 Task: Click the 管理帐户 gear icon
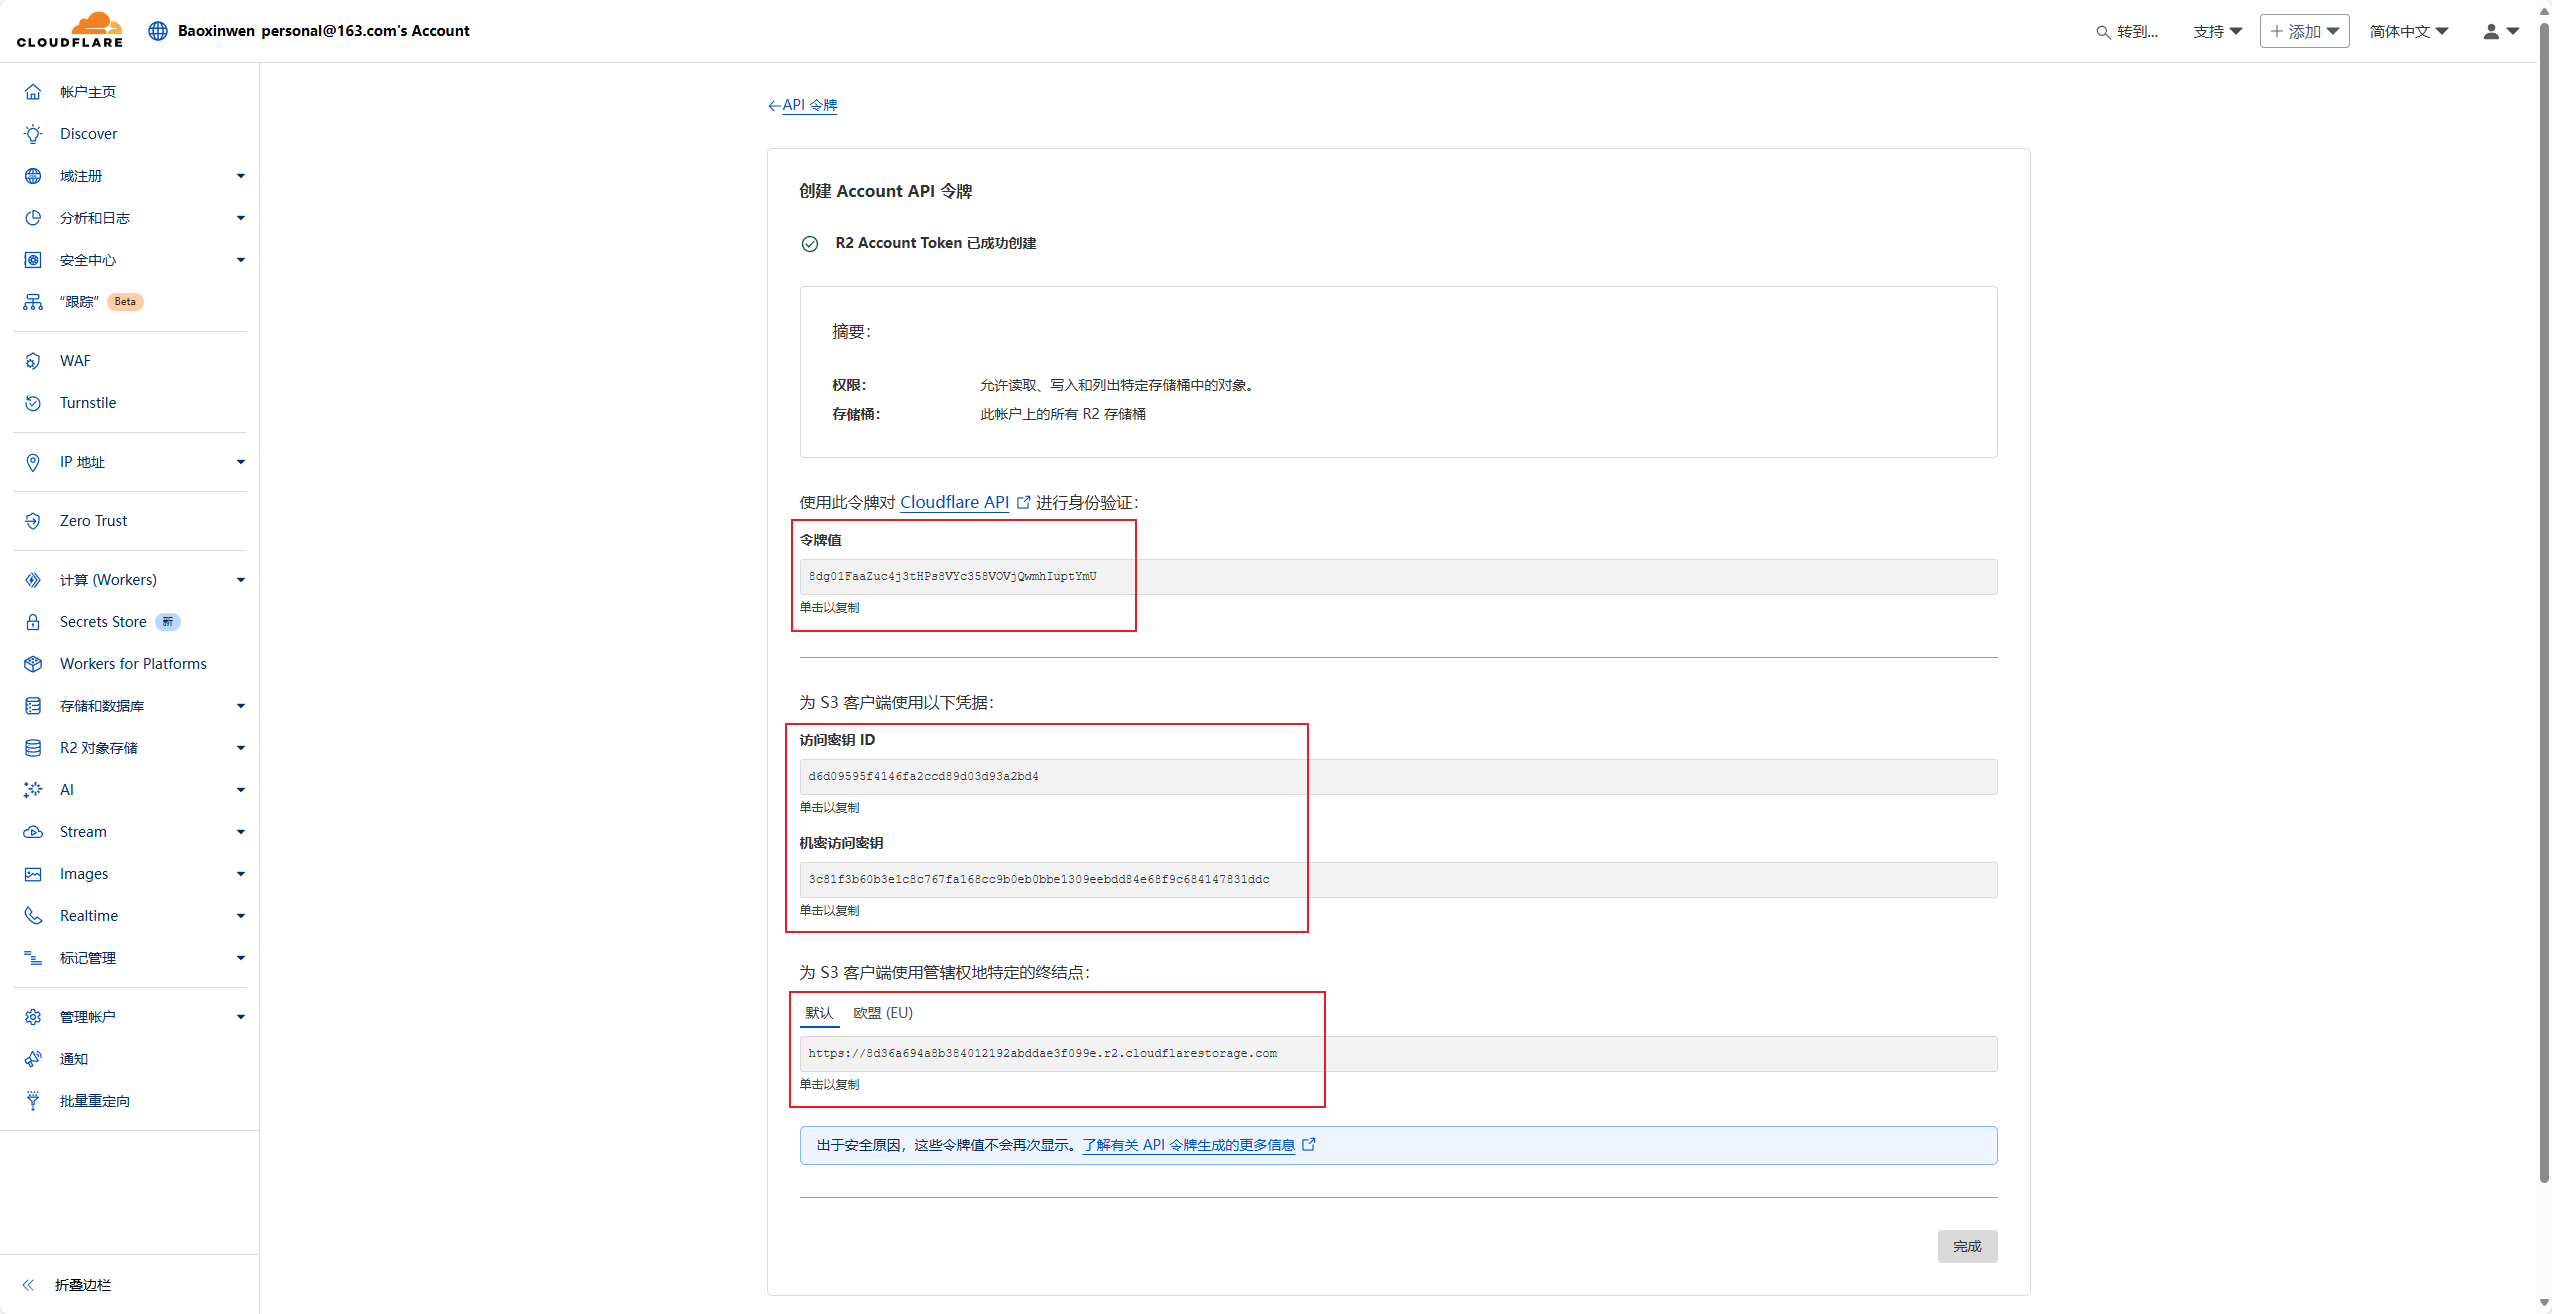(33, 1017)
